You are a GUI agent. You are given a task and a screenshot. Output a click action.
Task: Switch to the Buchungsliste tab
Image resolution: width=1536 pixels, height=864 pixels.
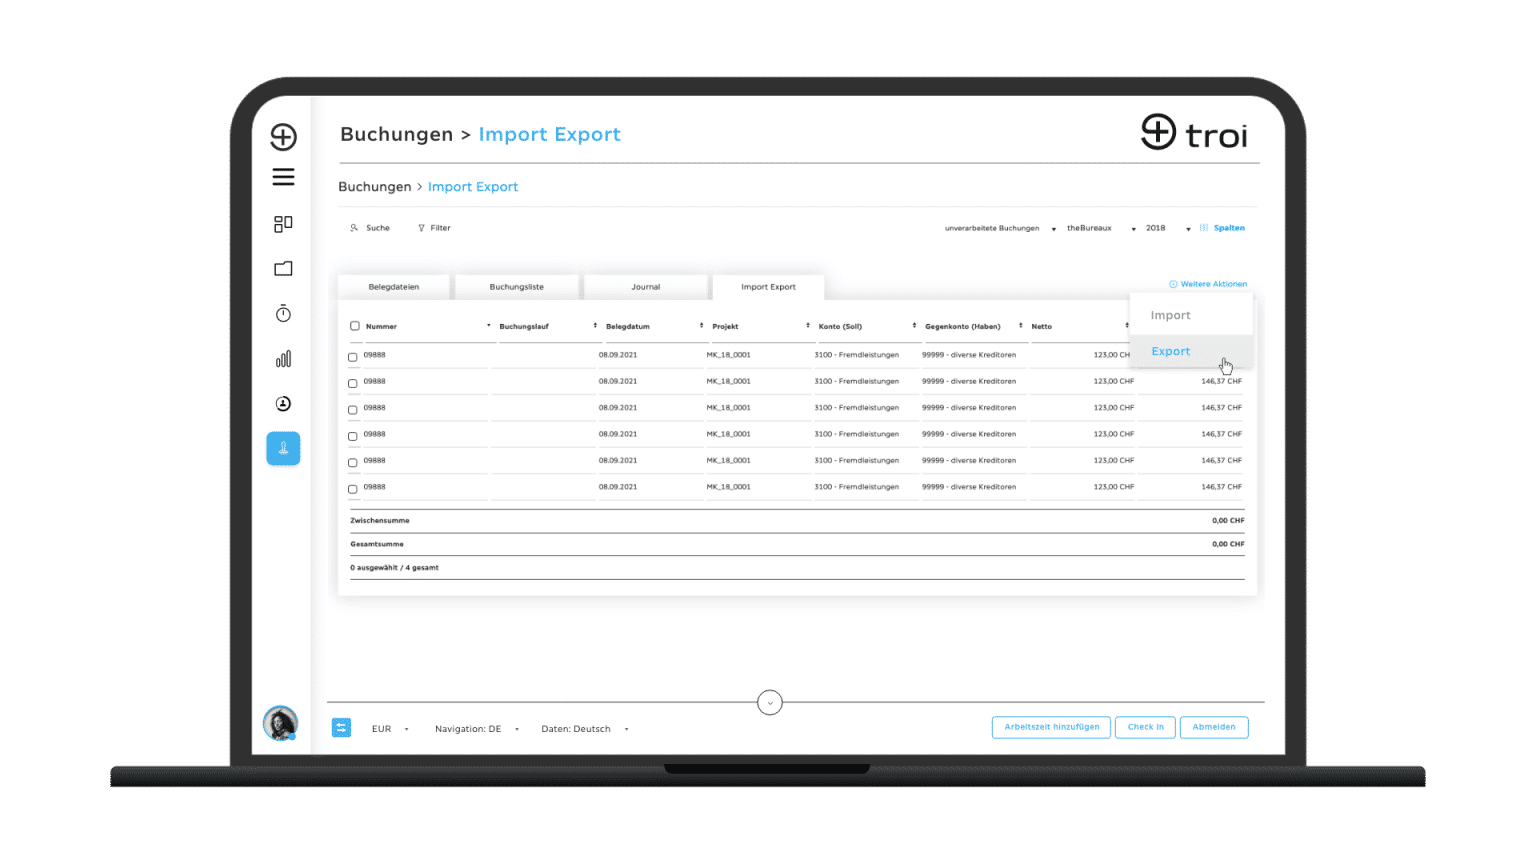pos(516,287)
